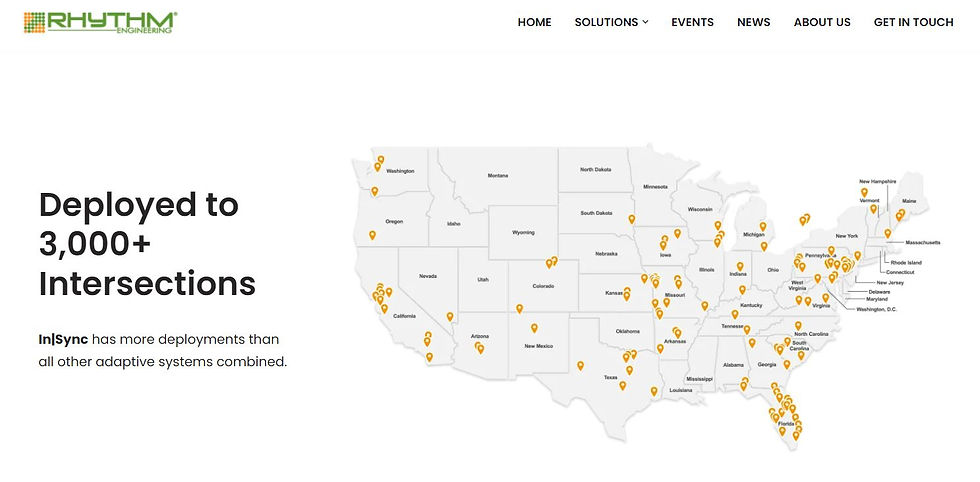Image resolution: width=980 pixels, height=482 pixels.
Task: Click the 'Deployed to 3,000+ Intersections' headline
Action: click(x=148, y=244)
